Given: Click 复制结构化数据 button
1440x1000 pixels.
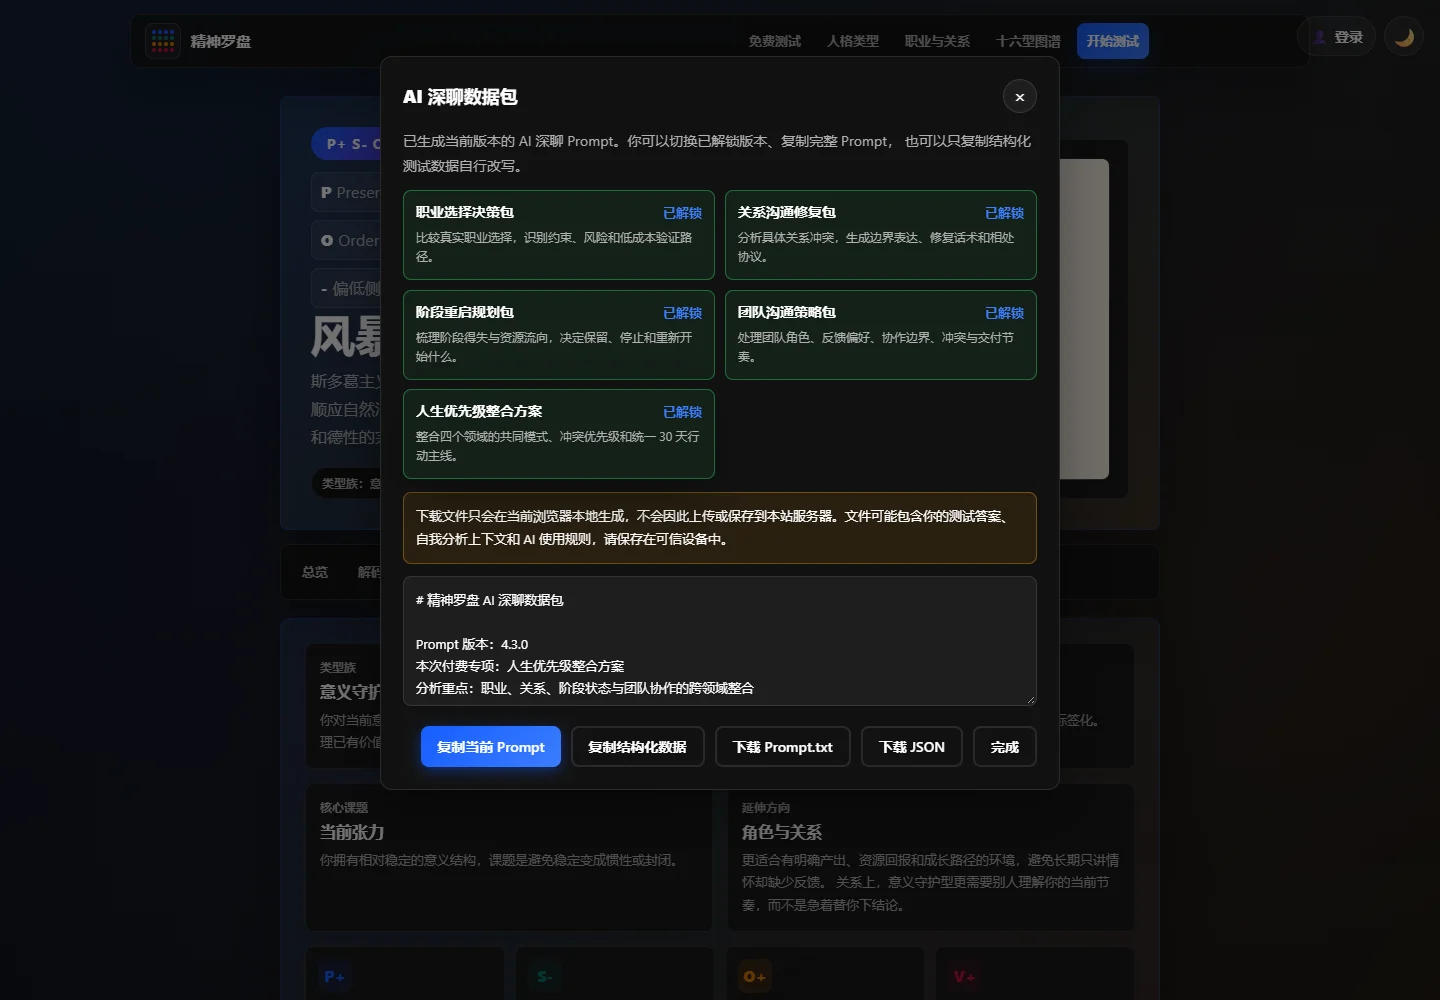Looking at the screenshot, I should 638,747.
